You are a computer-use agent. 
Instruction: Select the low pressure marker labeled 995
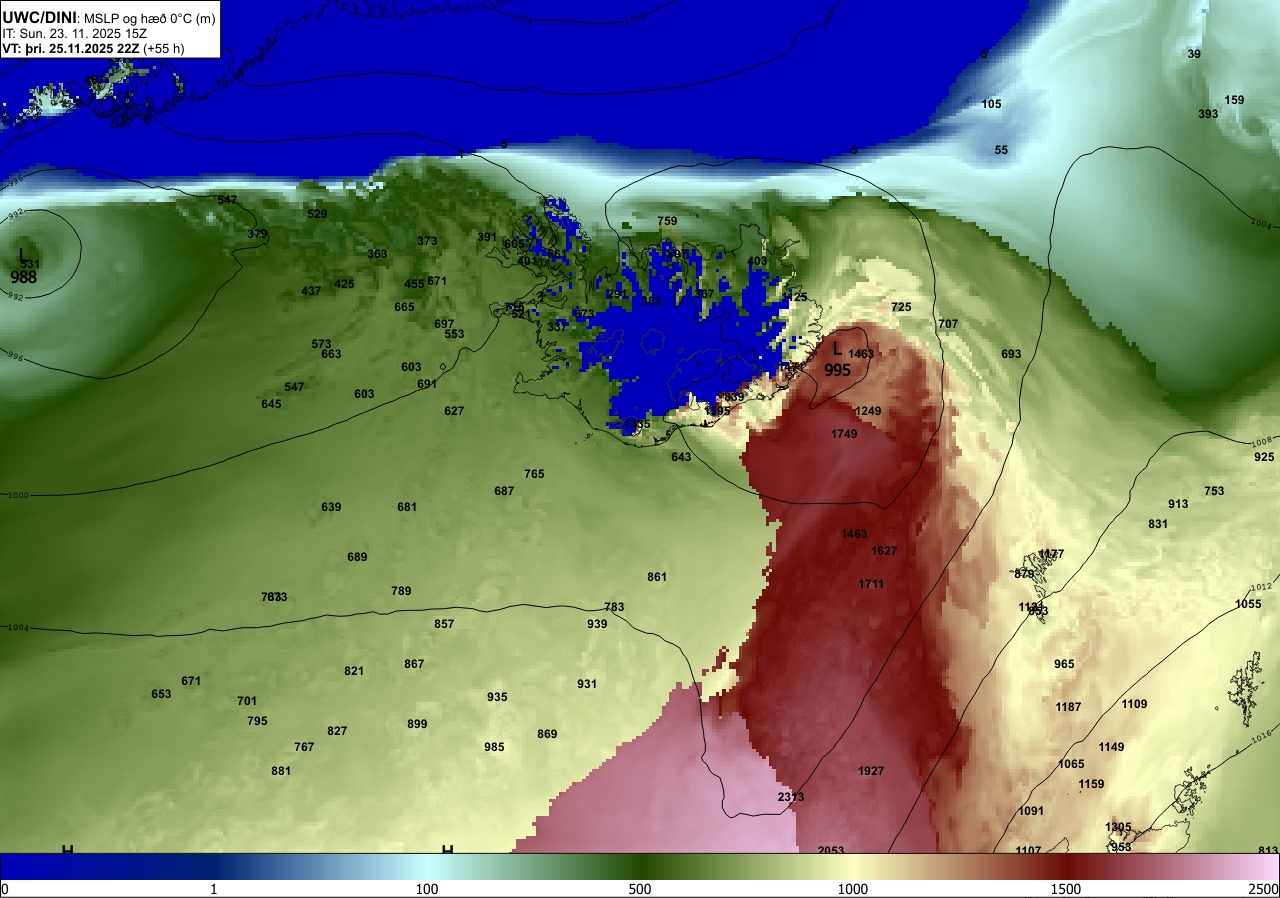pyautogui.click(x=837, y=359)
